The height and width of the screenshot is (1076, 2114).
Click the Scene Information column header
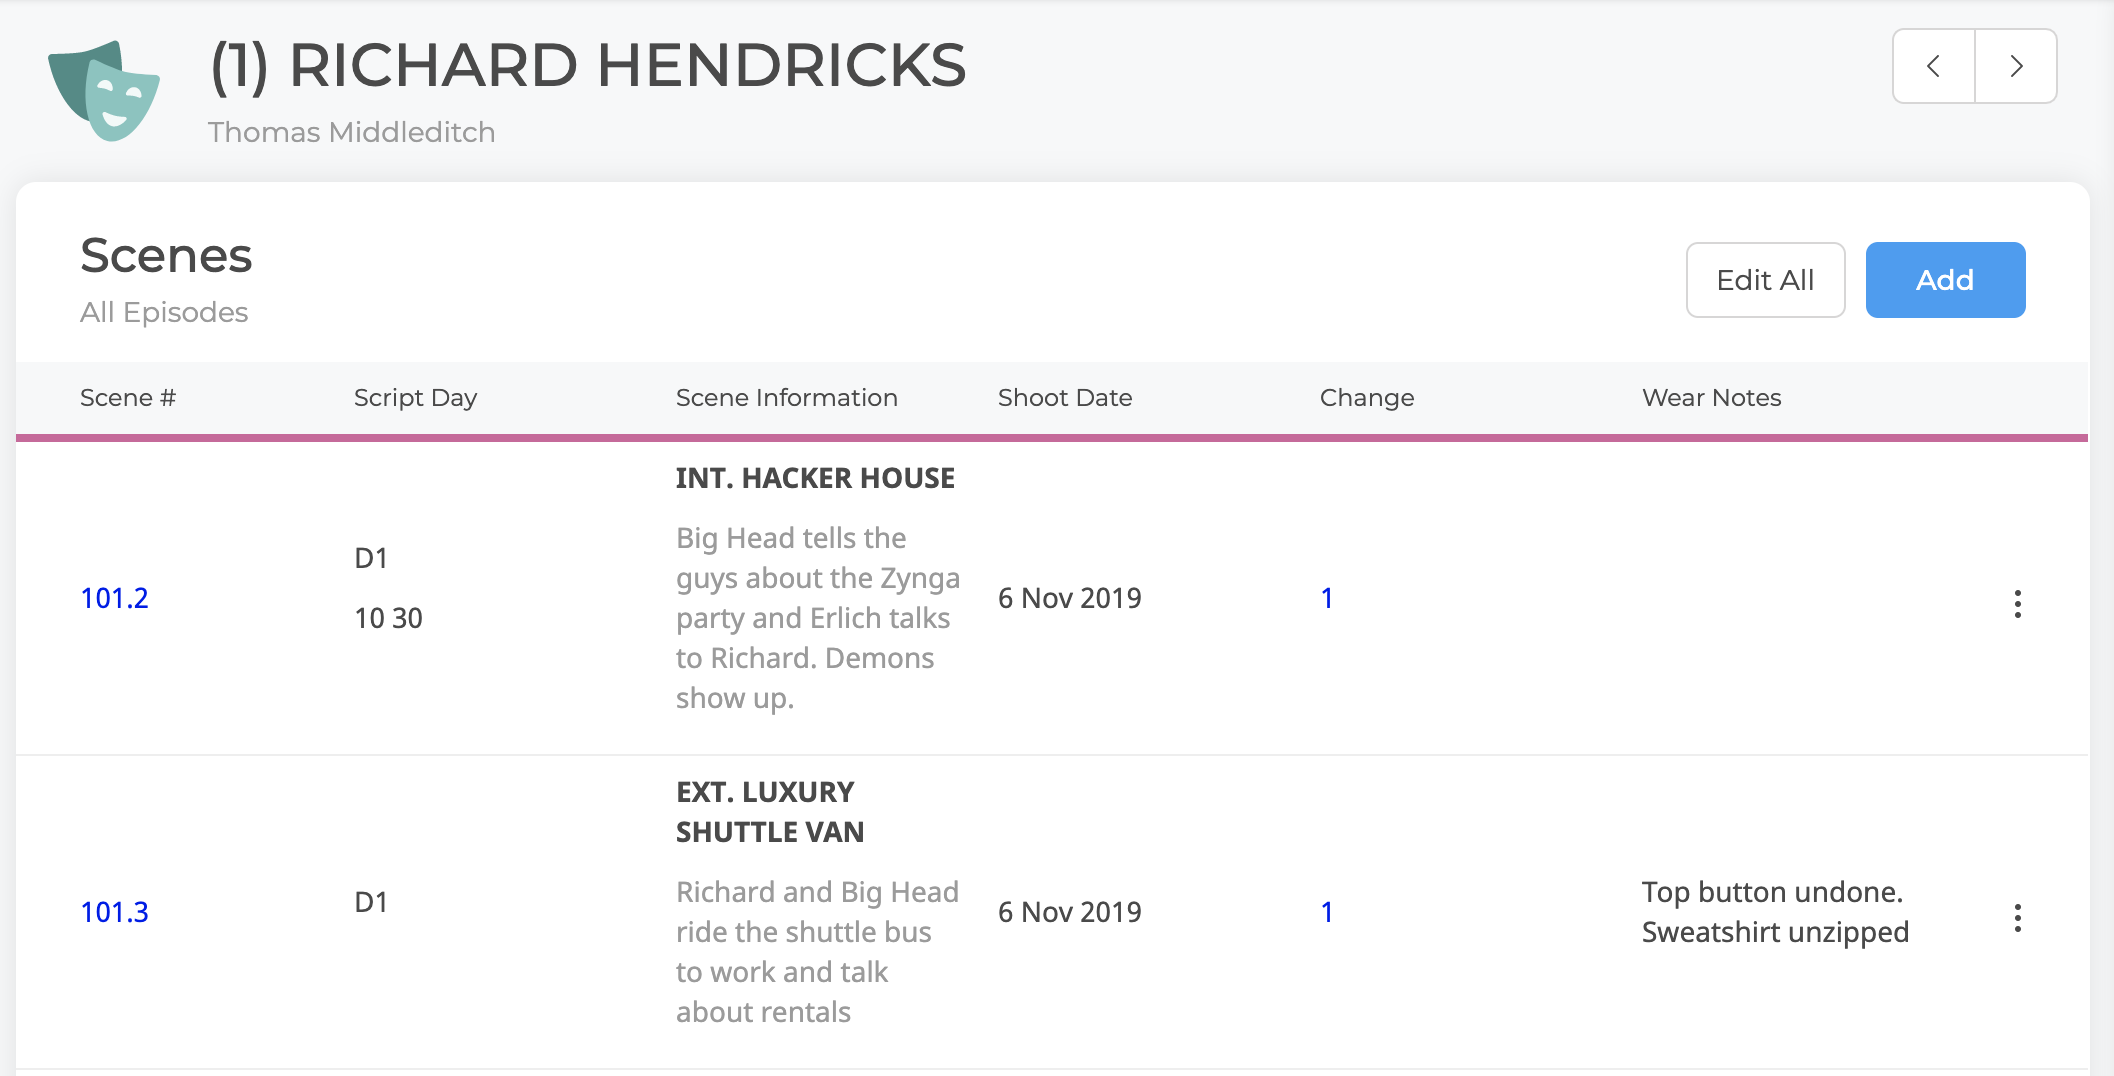786,398
